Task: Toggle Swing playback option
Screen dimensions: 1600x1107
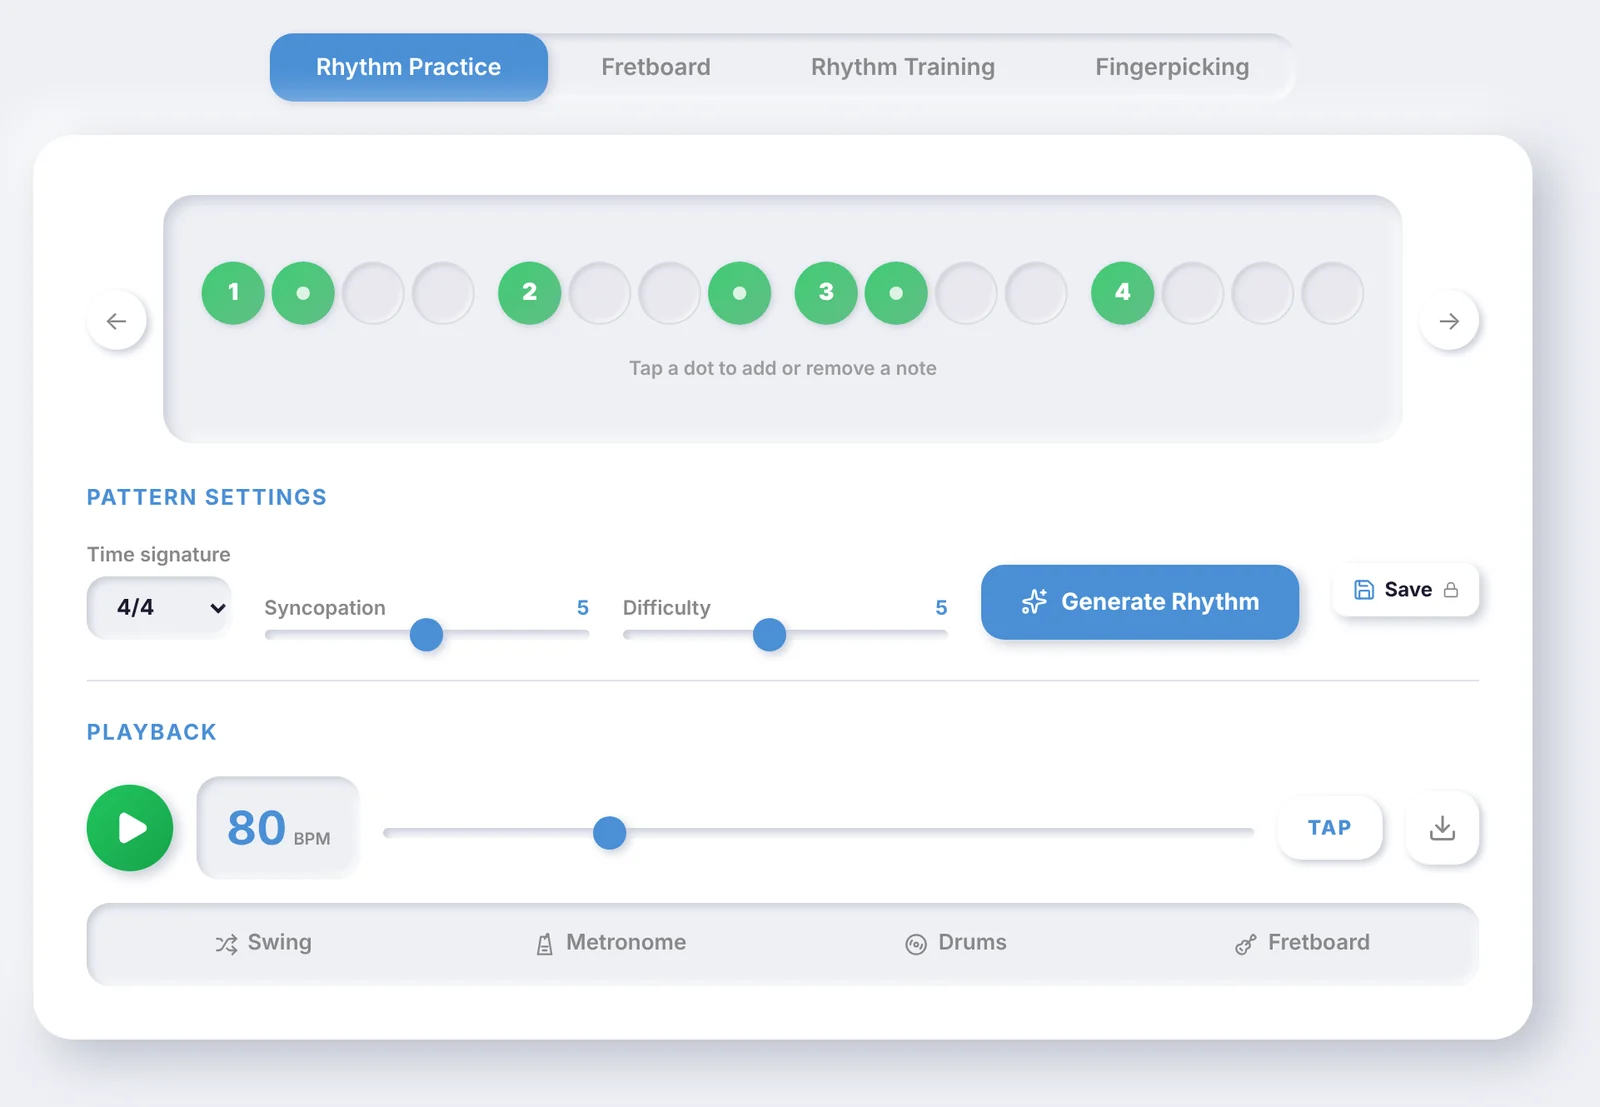Action: 263,943
